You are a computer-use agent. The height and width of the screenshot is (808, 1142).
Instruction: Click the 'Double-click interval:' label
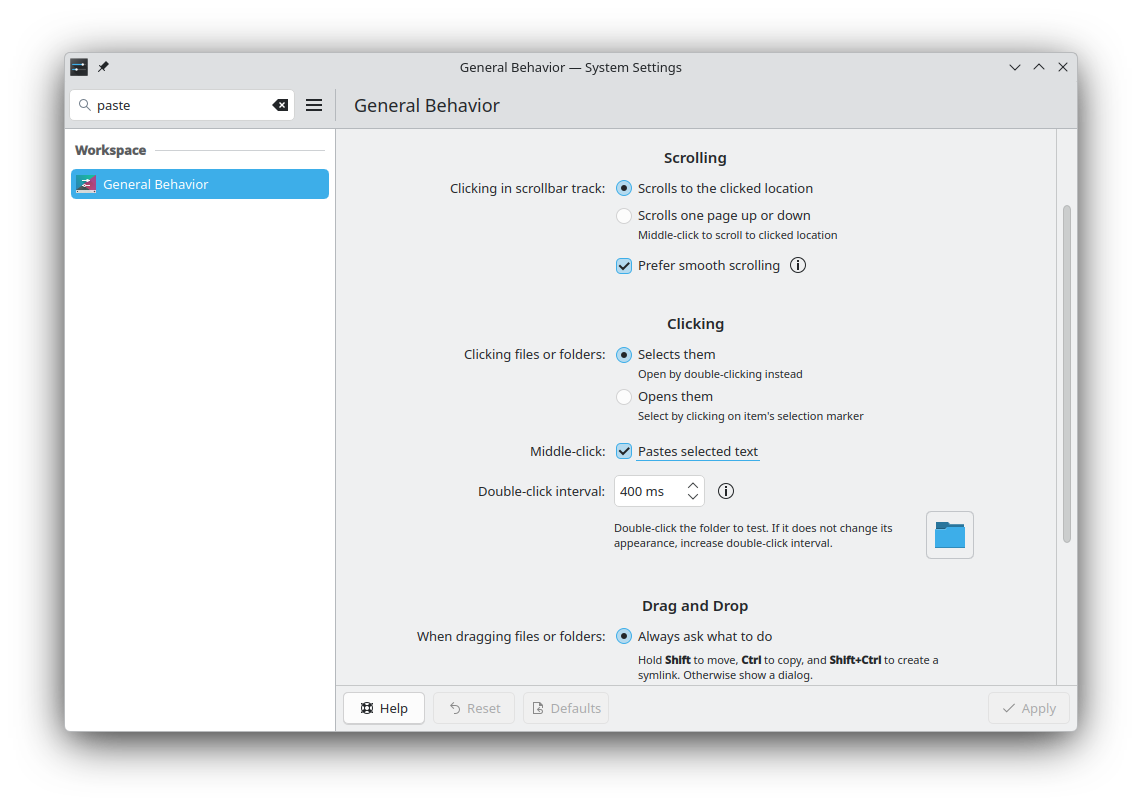tap(541, 491)
